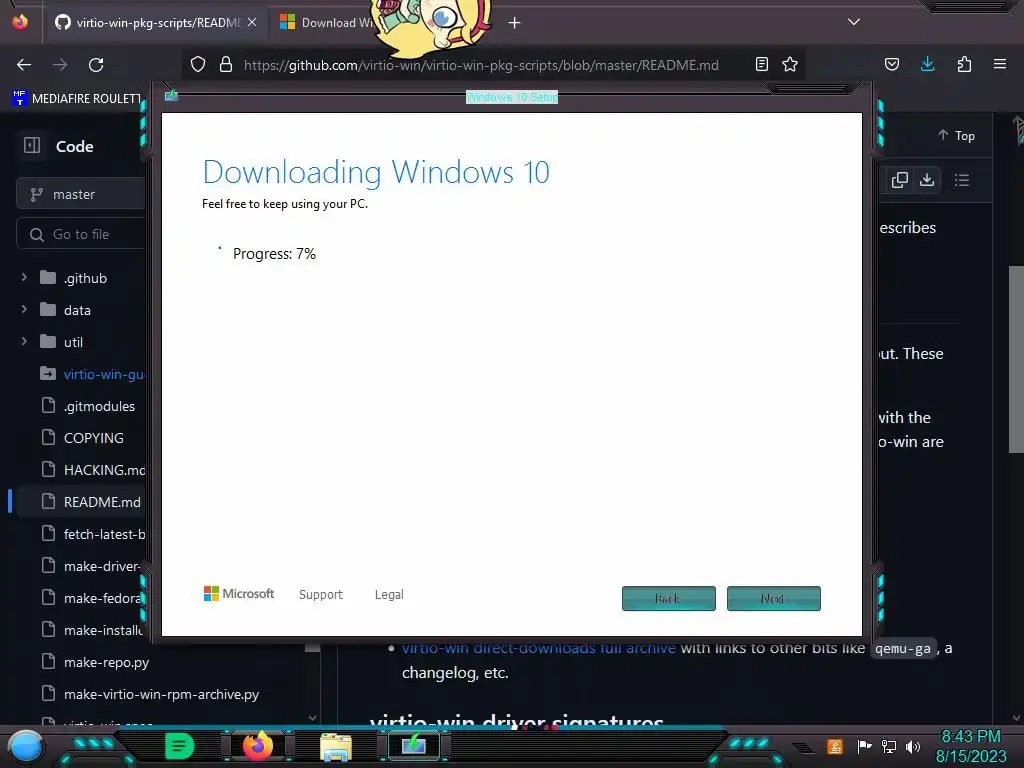Open the README outline list icon
Viewport: 1024px width, 768px height.
pyautogui.click(x=961, y=180)
